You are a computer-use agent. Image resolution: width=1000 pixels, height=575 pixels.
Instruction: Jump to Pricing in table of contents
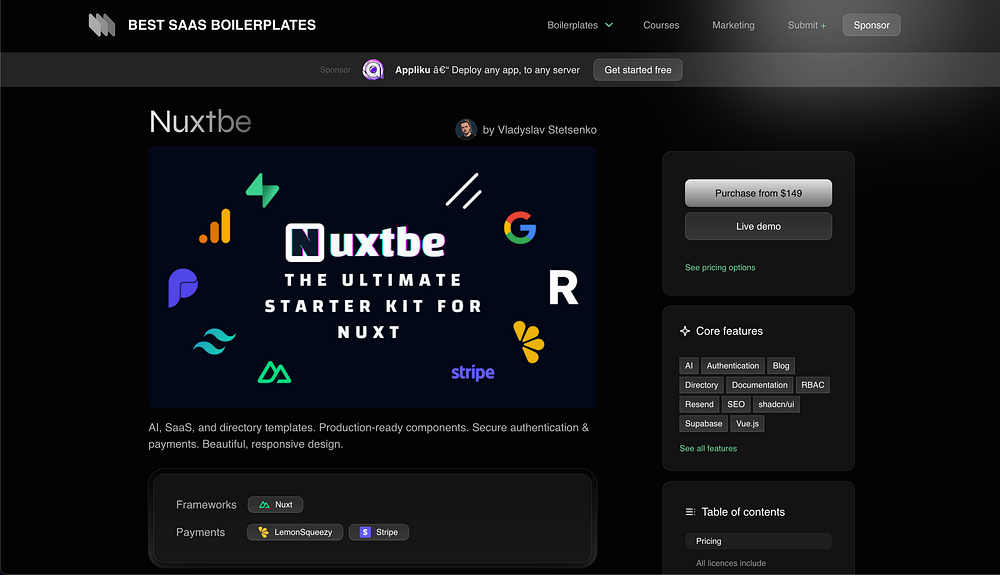(x=758, y=541)
